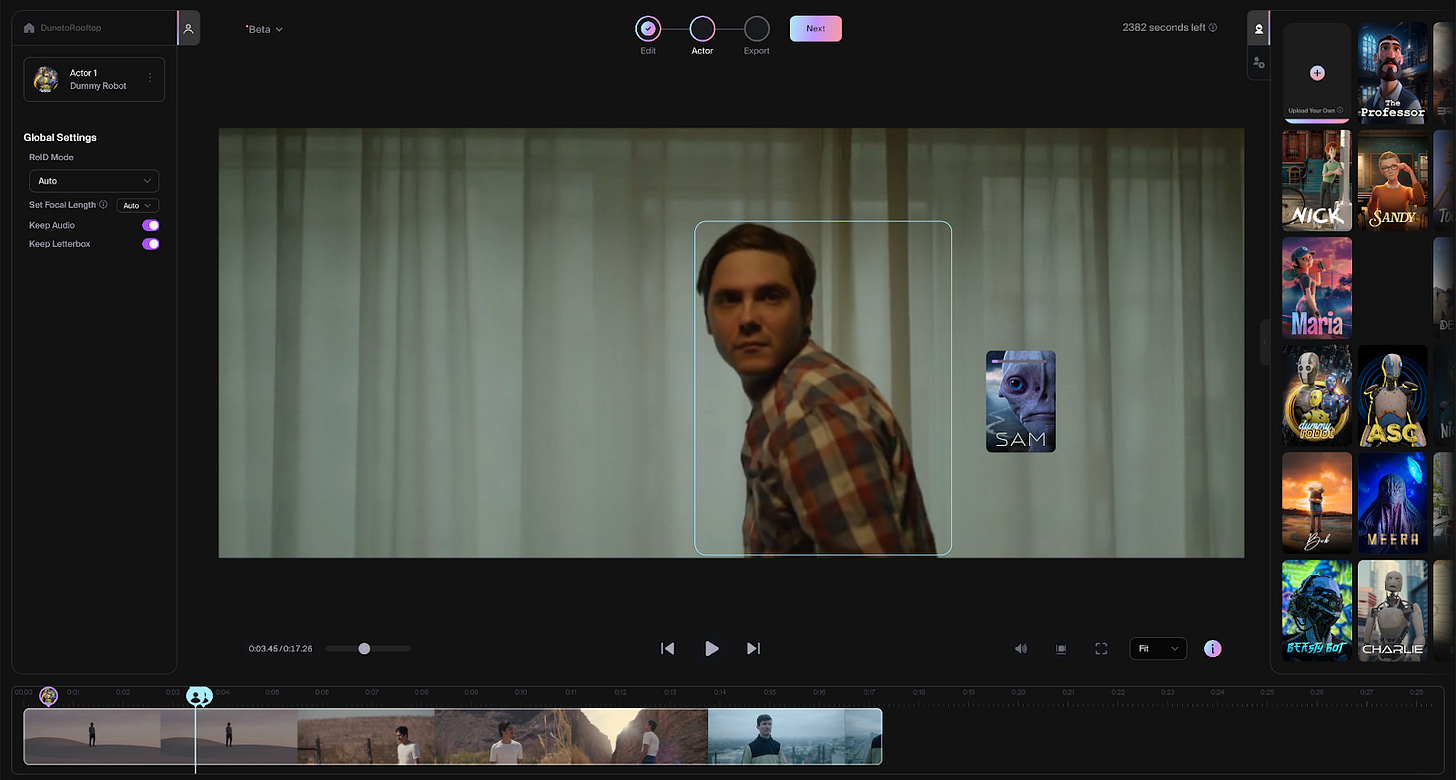Open the purple info button
Image resolution: width=1456 pixels, height=780 pixels.
[1212, 649]
